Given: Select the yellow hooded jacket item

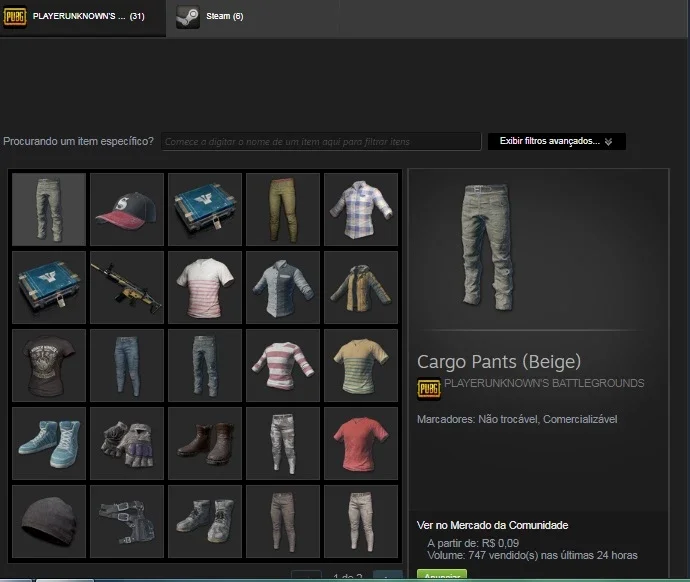Looking at the screenshot, I should [361, 287].
